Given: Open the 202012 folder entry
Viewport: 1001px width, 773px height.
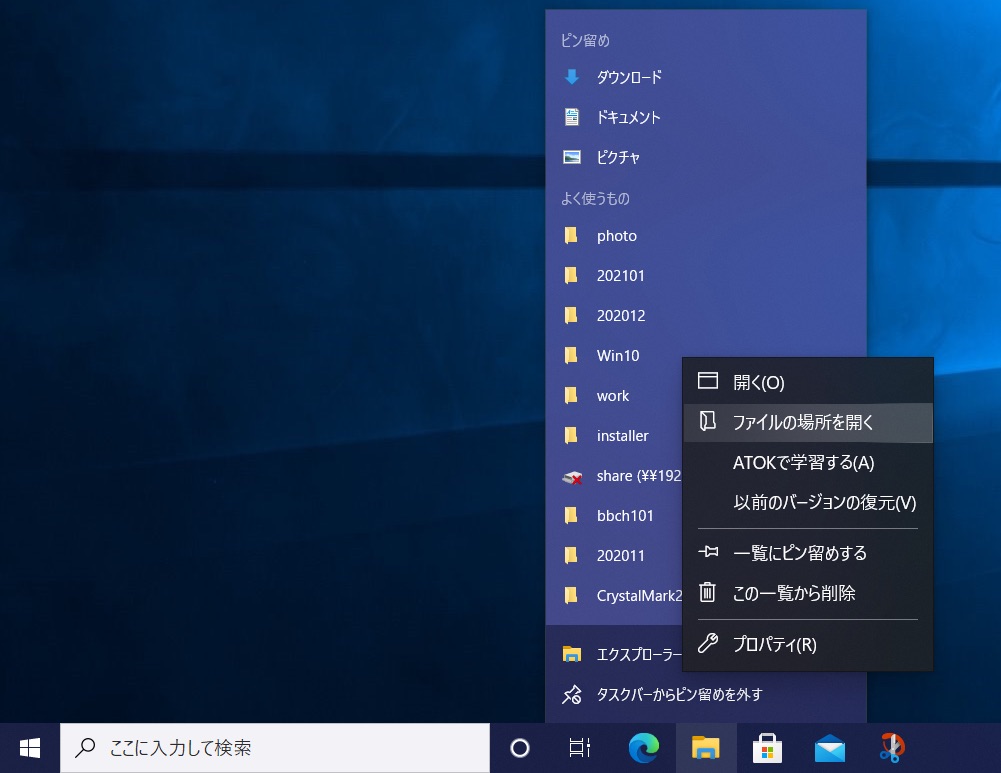Looking at the screenshot, I should click(706, 315).
